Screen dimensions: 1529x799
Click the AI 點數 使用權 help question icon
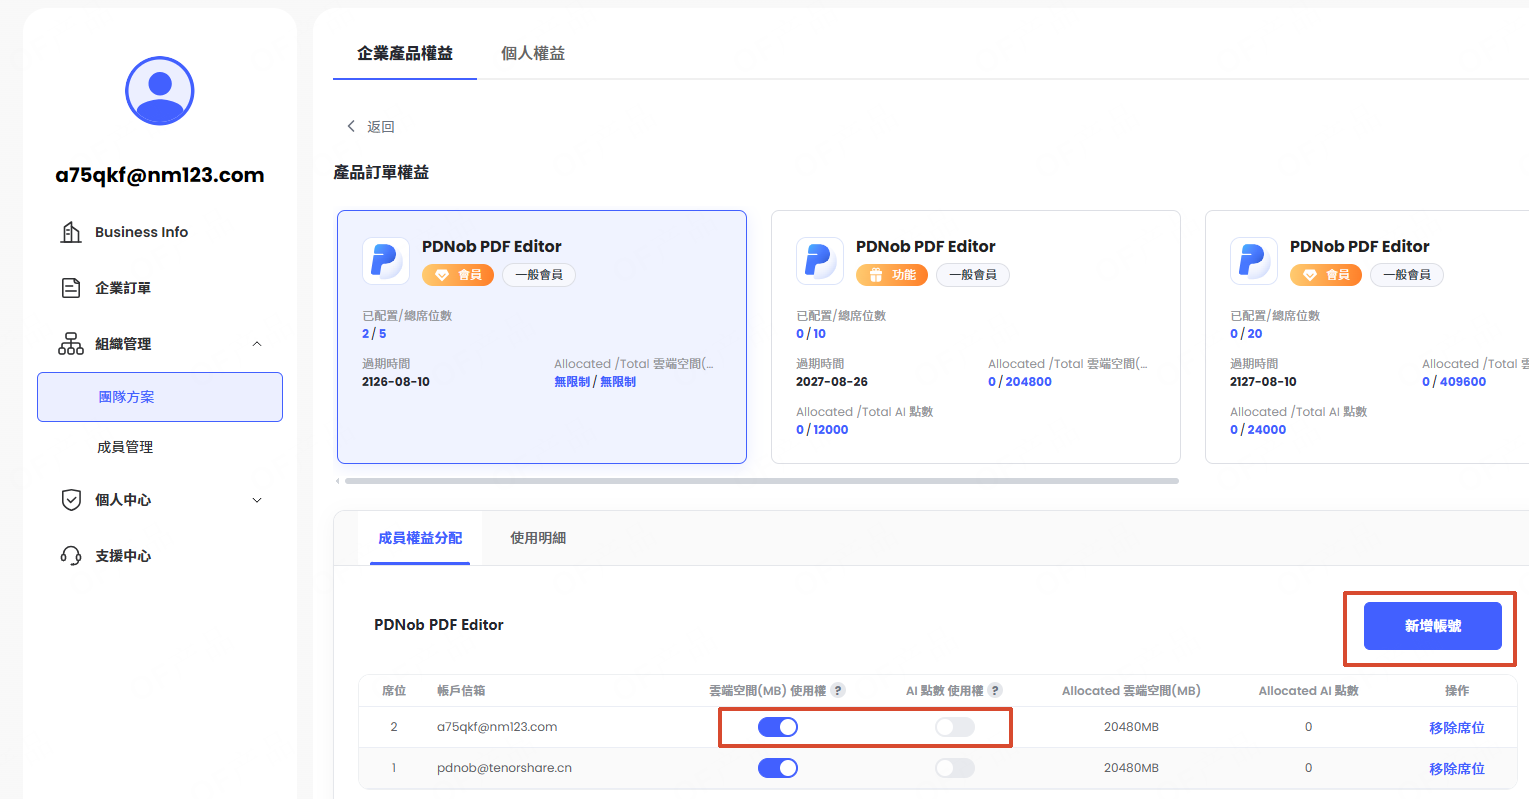pyautogui.click(x=995, y=690)
